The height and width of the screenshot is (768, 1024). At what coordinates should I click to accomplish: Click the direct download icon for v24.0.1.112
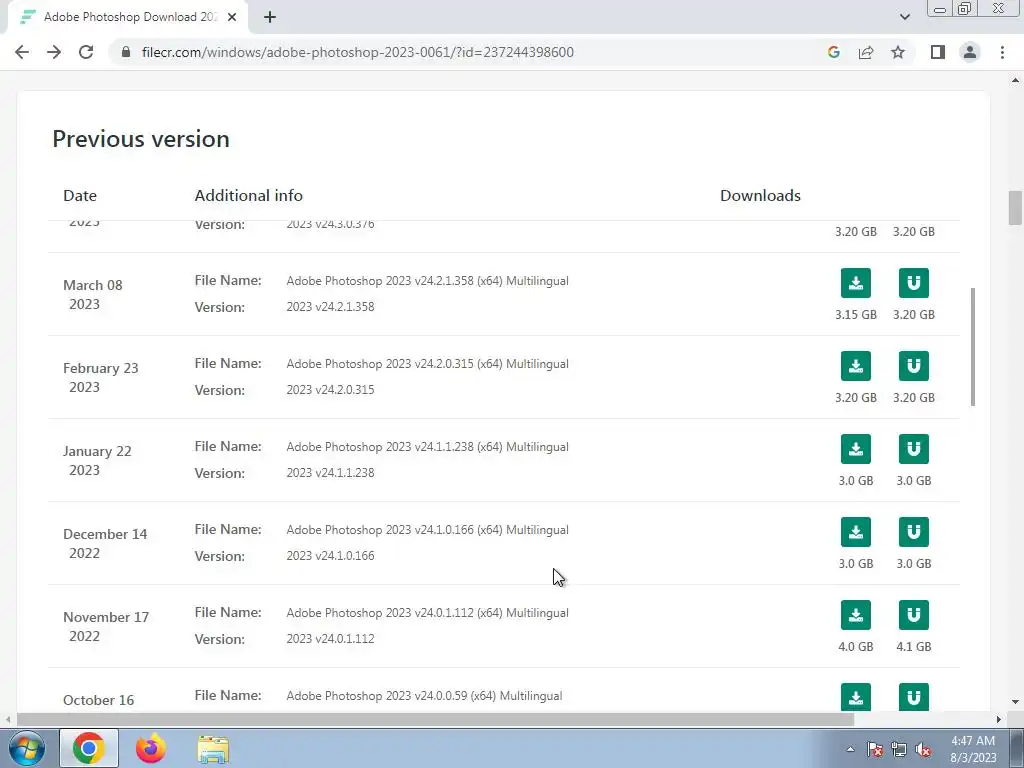(x=856, y=615)
